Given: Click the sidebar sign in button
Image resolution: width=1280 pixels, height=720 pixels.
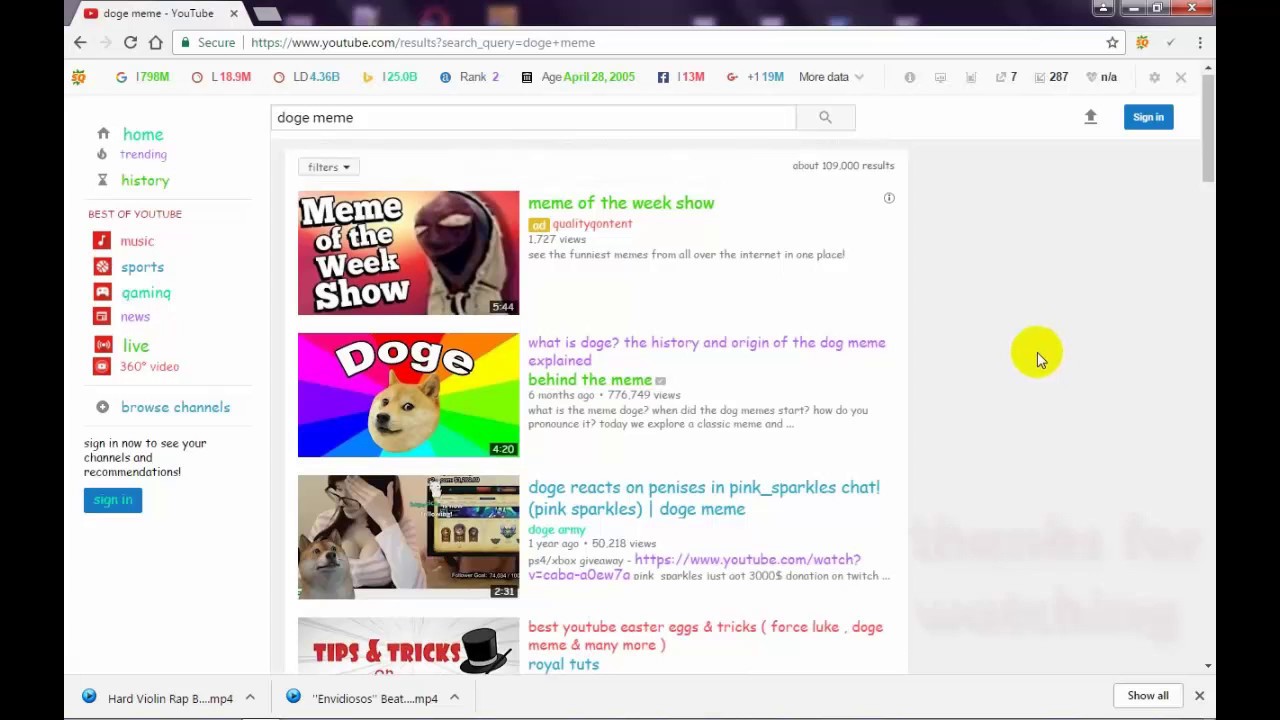Looking at the screenshot, I should [113, 500].
